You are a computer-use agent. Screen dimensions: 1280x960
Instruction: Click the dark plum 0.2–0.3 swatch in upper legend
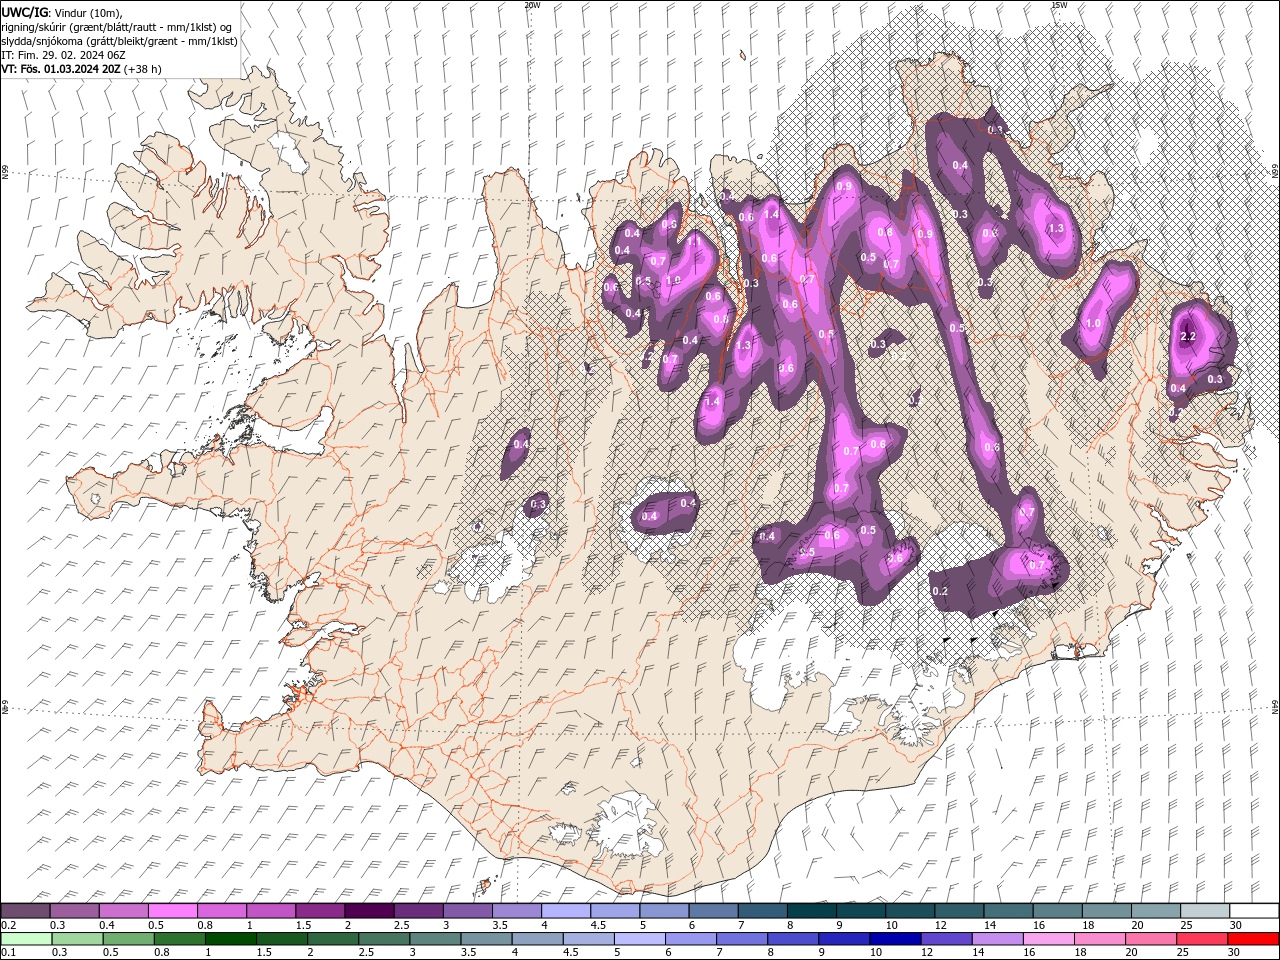point(25,911)
